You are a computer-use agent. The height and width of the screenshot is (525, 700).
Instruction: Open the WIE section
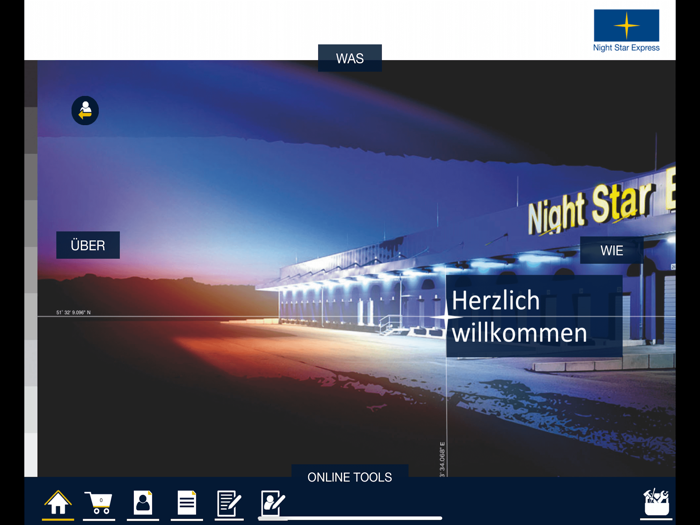click(612, 250)
